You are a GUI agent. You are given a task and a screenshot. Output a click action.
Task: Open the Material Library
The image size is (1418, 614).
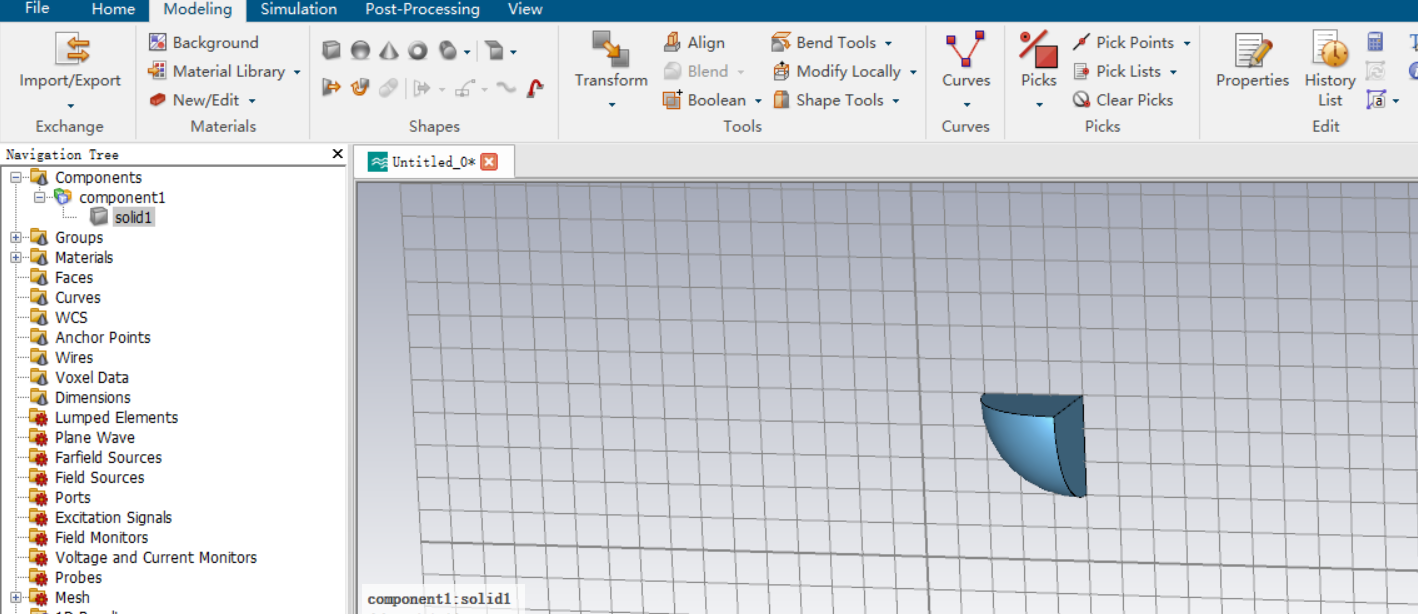coord(218,71)
